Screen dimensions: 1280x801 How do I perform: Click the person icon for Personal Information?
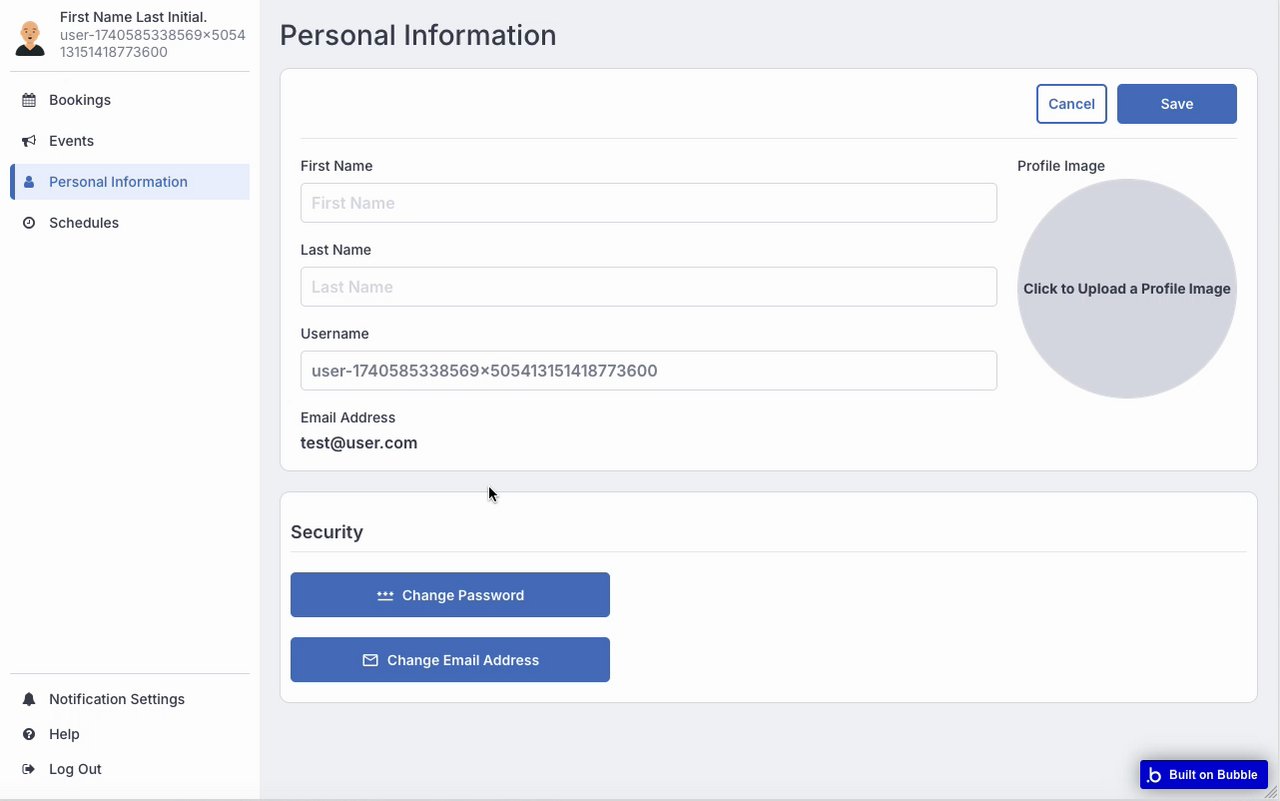(29, 182)
